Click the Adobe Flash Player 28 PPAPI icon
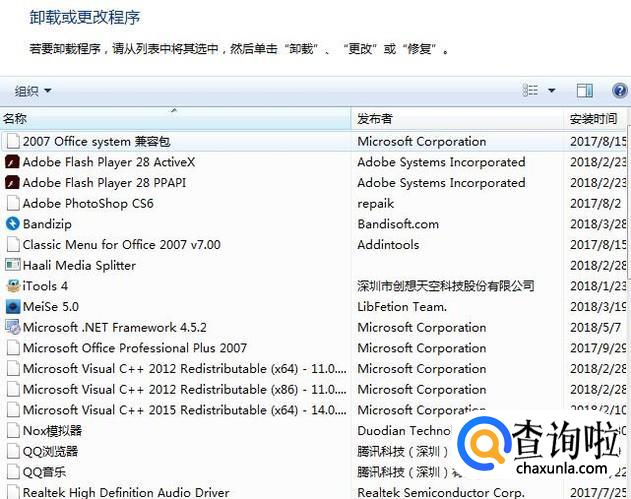Viewport: 631px width, 499px height. pyautogui.click(x=12, y=183)
